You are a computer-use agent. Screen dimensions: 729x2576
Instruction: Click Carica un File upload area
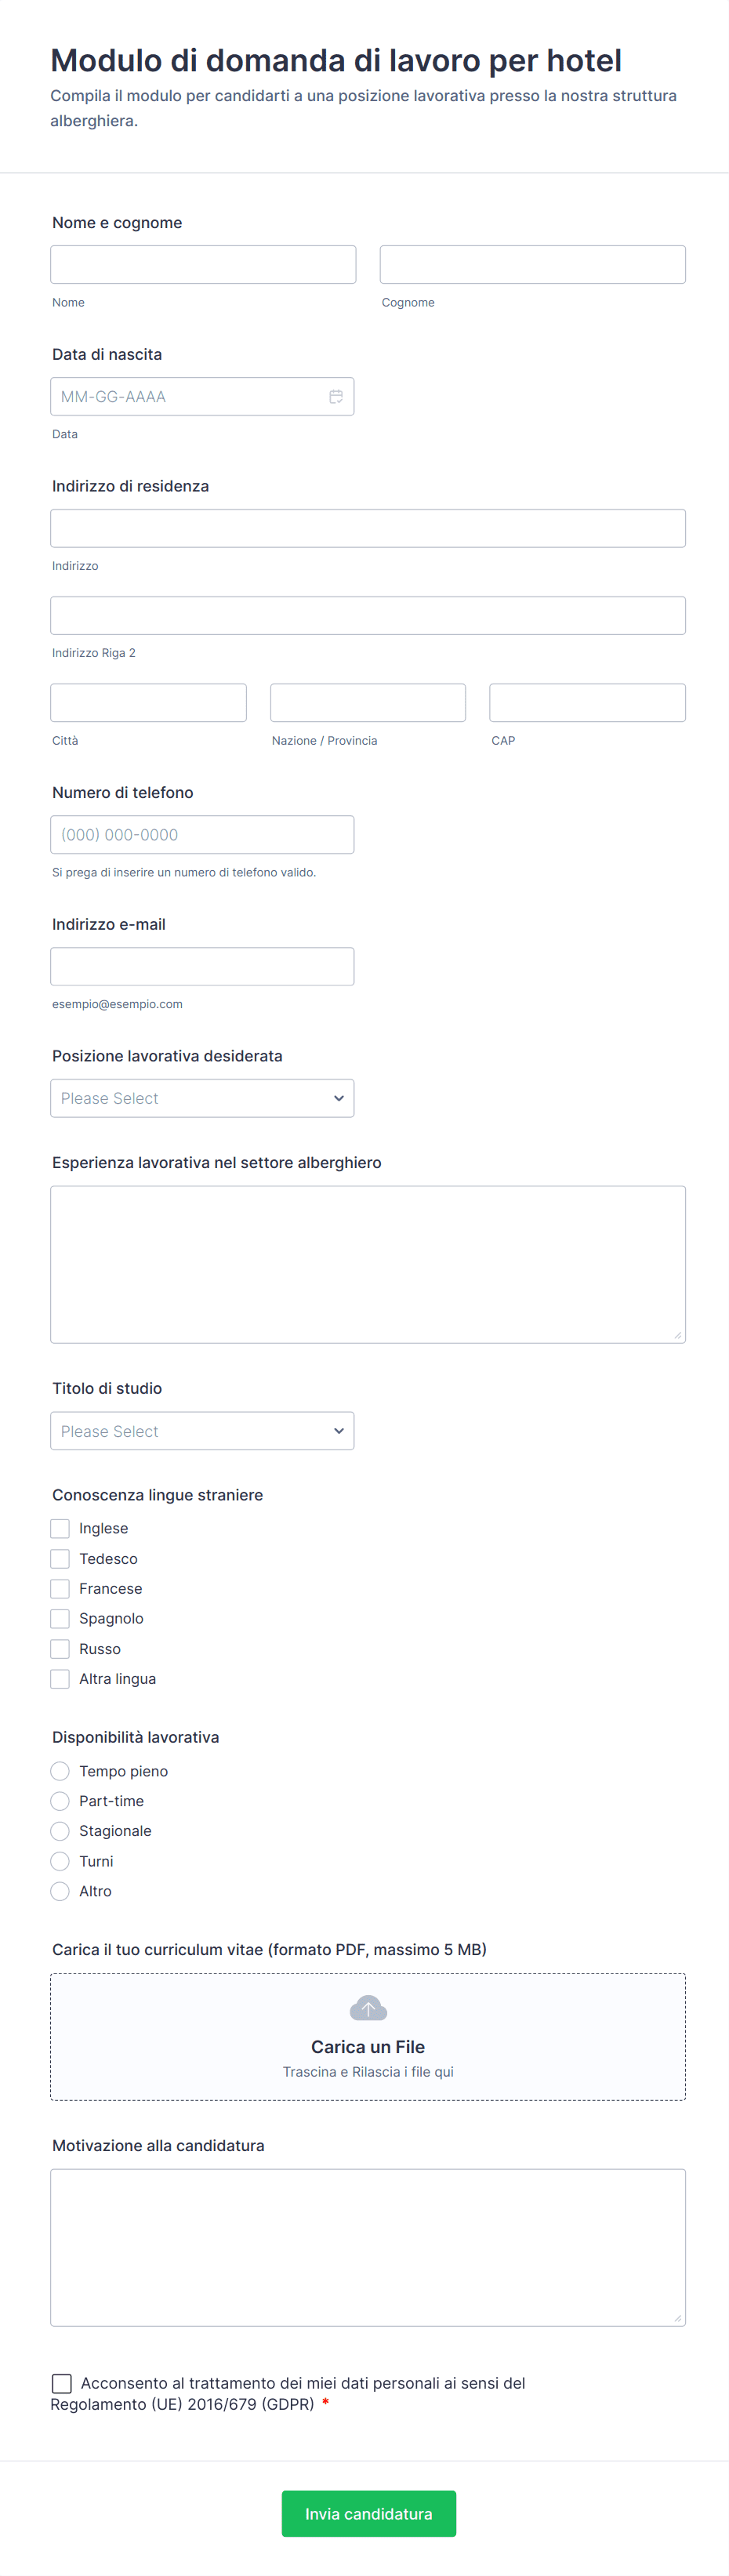(x=368, y=2046)
